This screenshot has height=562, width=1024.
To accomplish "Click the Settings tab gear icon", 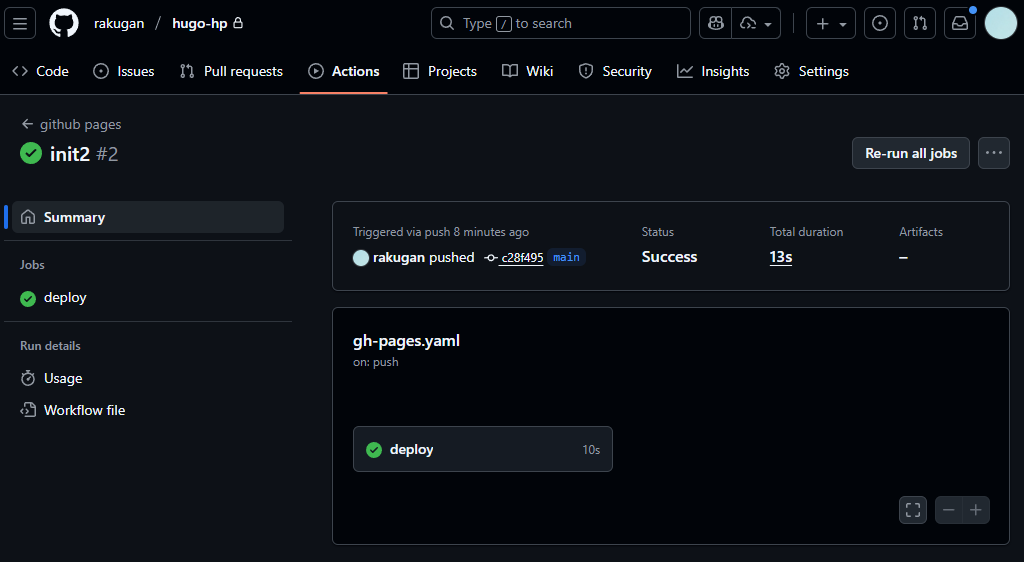I will (782, 71).
